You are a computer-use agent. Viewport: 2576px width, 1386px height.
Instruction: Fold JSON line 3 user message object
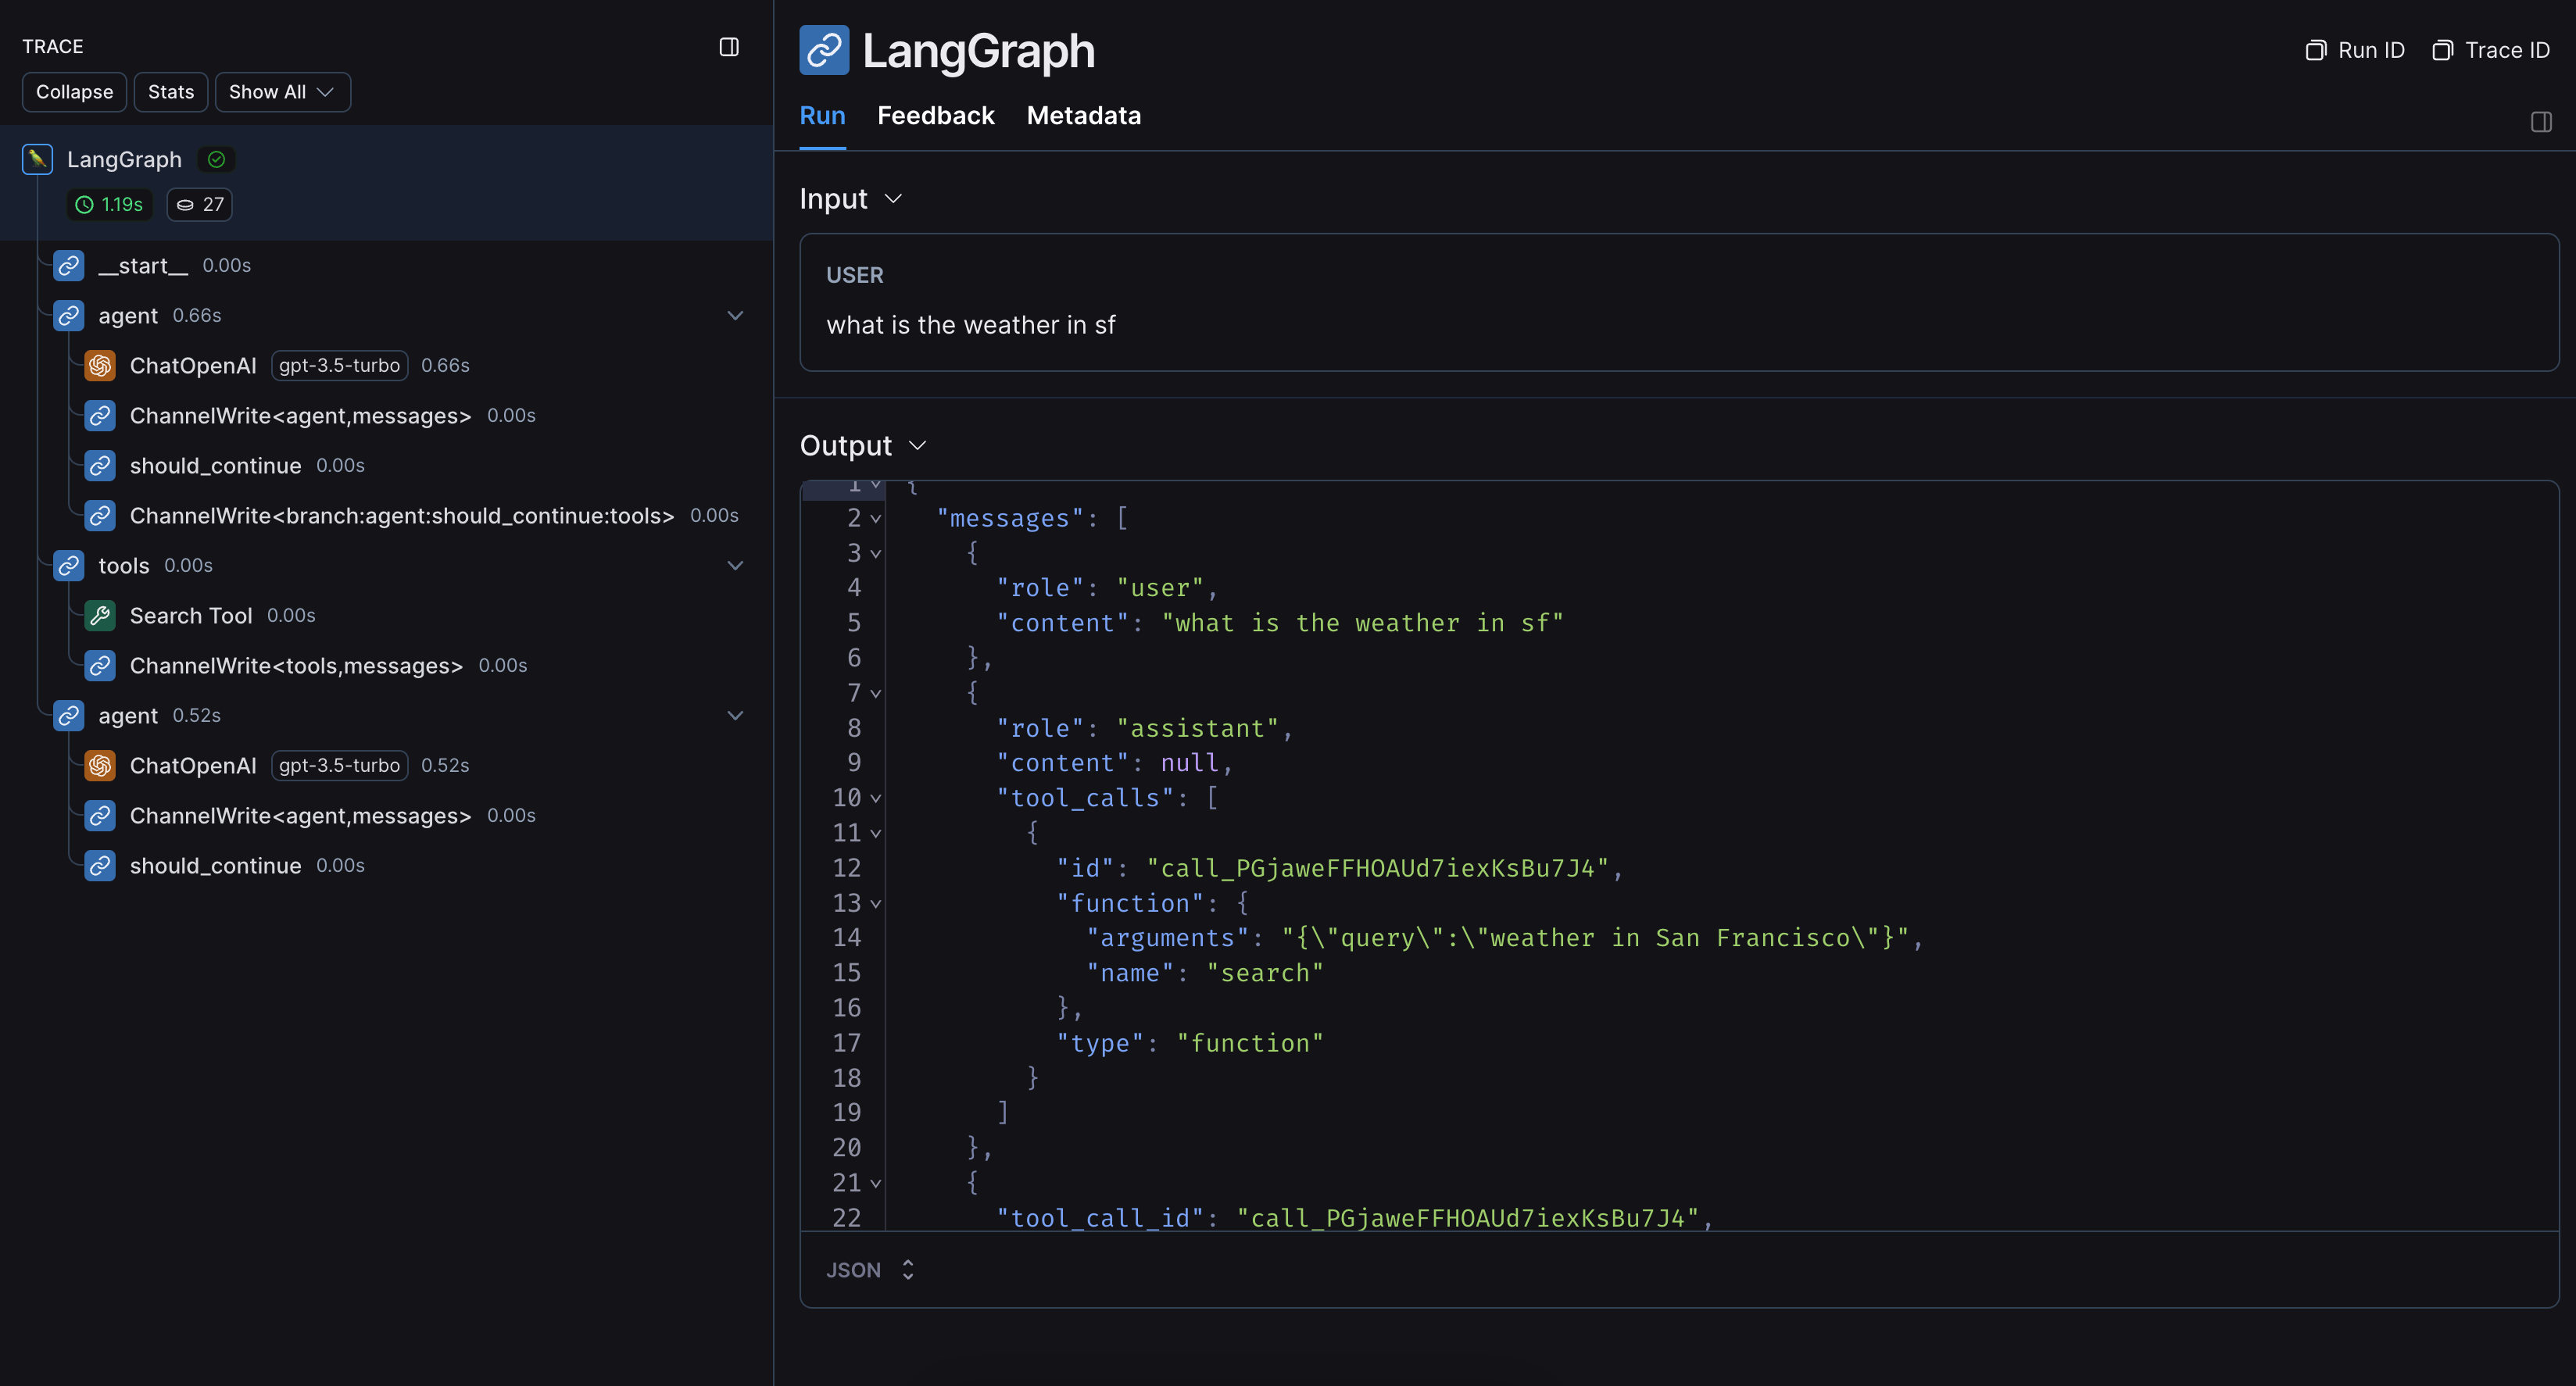(x=876, y=553)
